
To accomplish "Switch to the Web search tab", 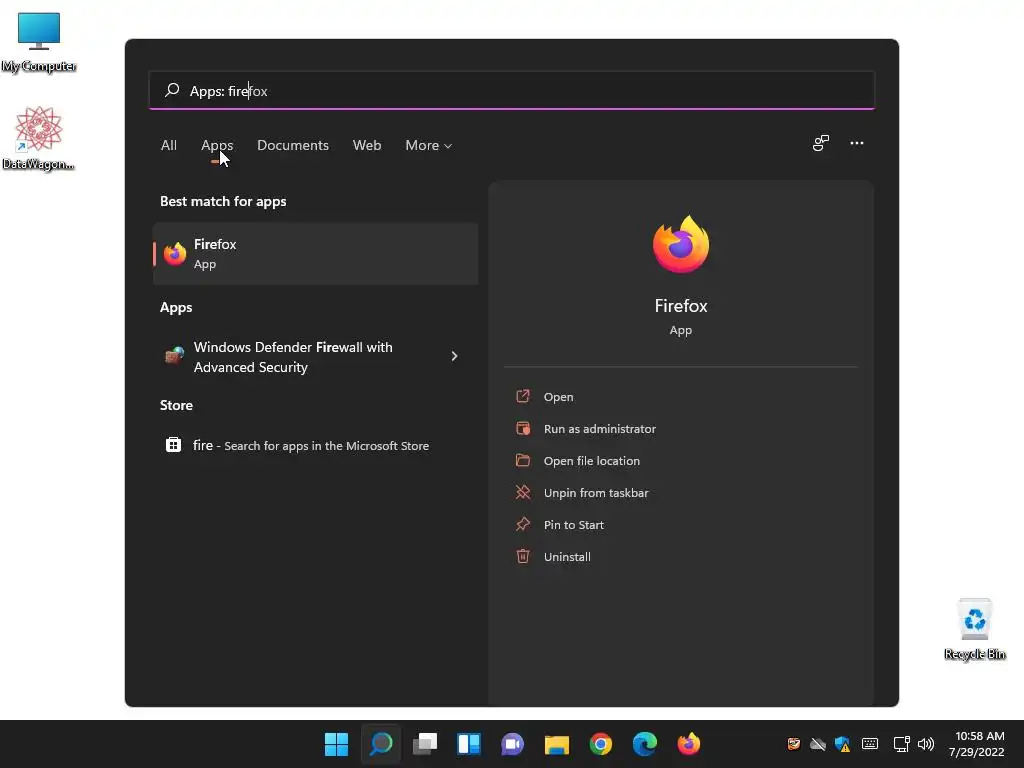I will tap(367, 145).
